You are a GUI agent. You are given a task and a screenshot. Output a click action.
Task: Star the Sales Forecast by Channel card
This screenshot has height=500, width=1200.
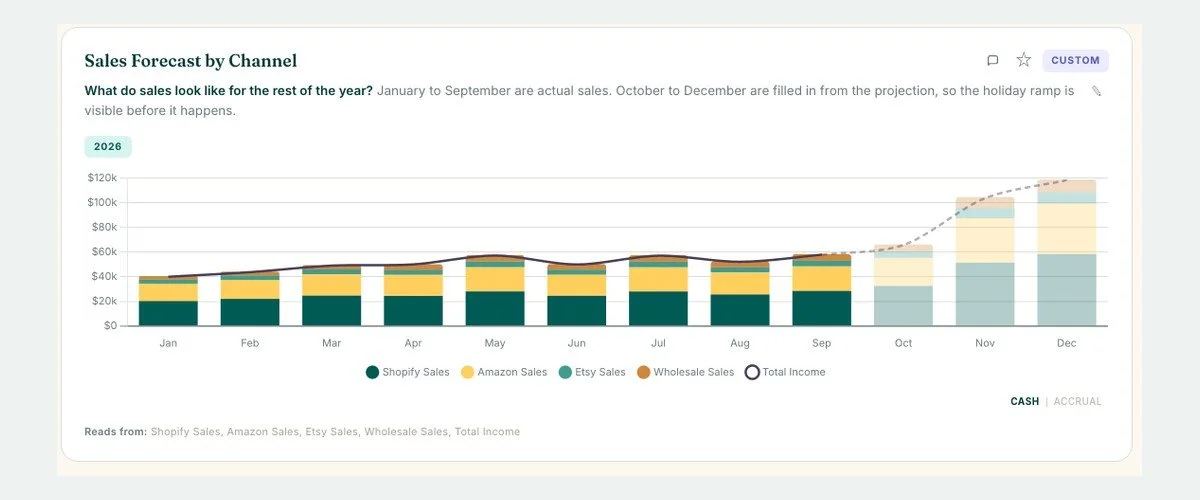click(x=1023, y=60)
